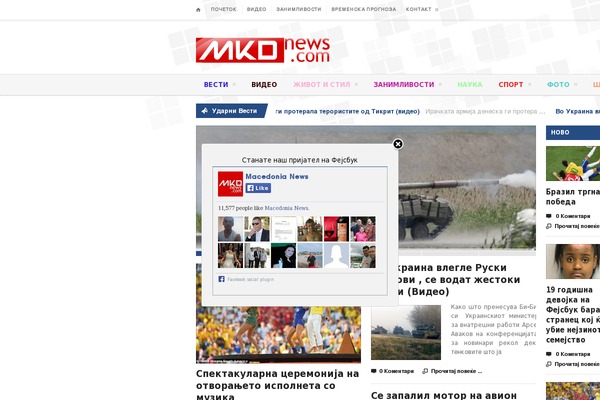Open the Тикрит (видео) ticker headline

point(347,111)
